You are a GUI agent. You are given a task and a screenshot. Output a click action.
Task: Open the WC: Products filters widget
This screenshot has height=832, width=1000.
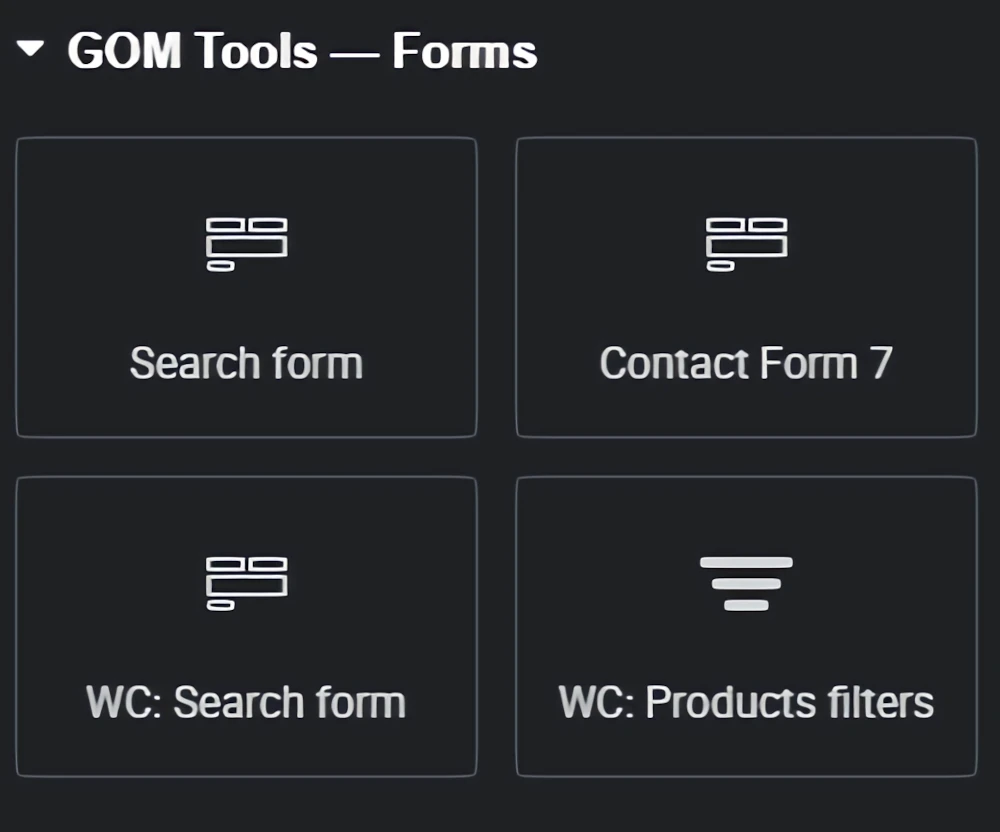click(747, 626)
